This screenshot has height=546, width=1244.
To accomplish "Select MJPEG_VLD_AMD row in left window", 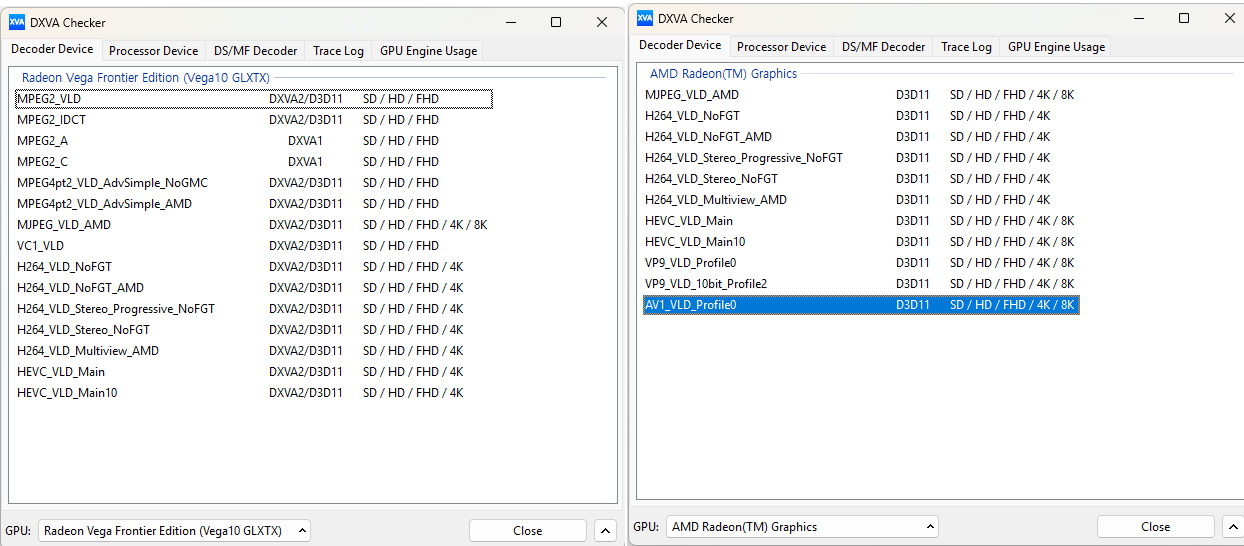I will coord(254,225).
